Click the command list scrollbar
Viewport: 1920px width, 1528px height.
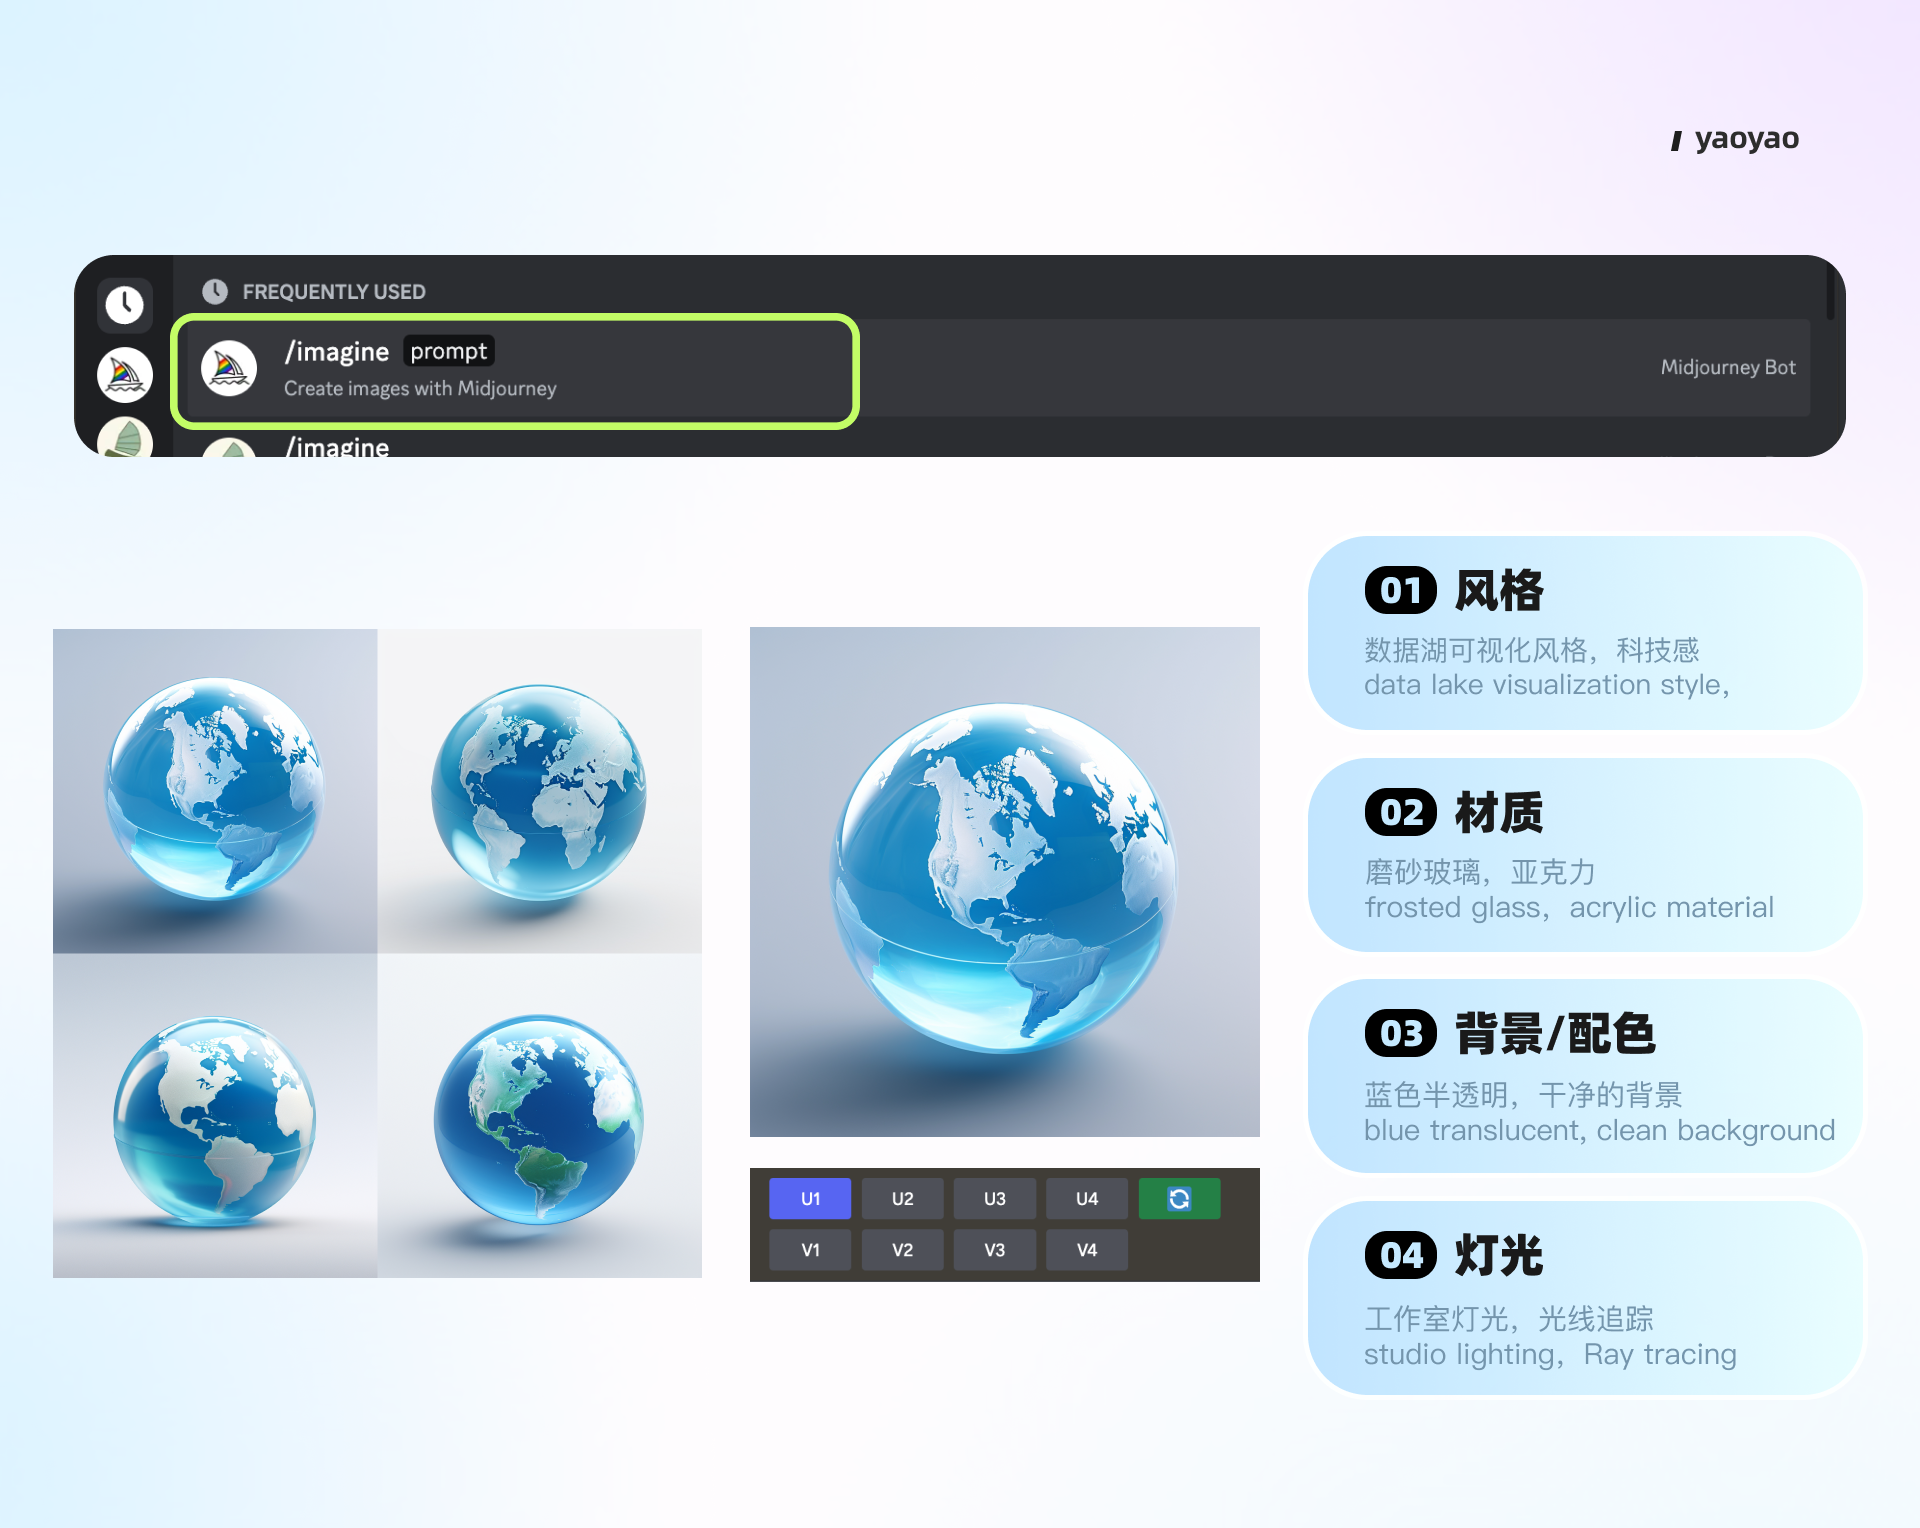point(1830,290)
